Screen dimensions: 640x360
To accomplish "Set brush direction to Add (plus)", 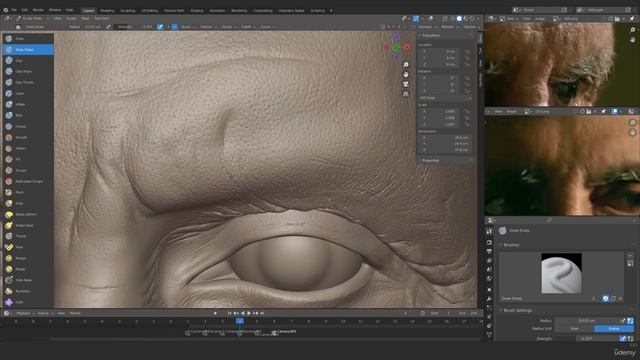I will click(167, 27).
